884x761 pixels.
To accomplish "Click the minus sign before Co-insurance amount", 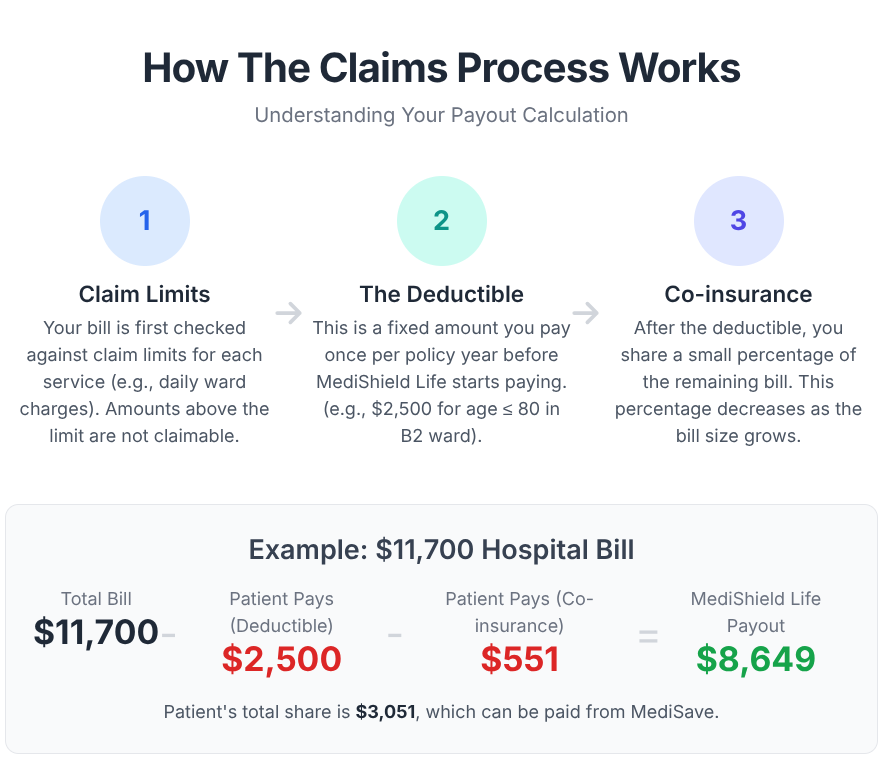I will [x=395, y=635].
